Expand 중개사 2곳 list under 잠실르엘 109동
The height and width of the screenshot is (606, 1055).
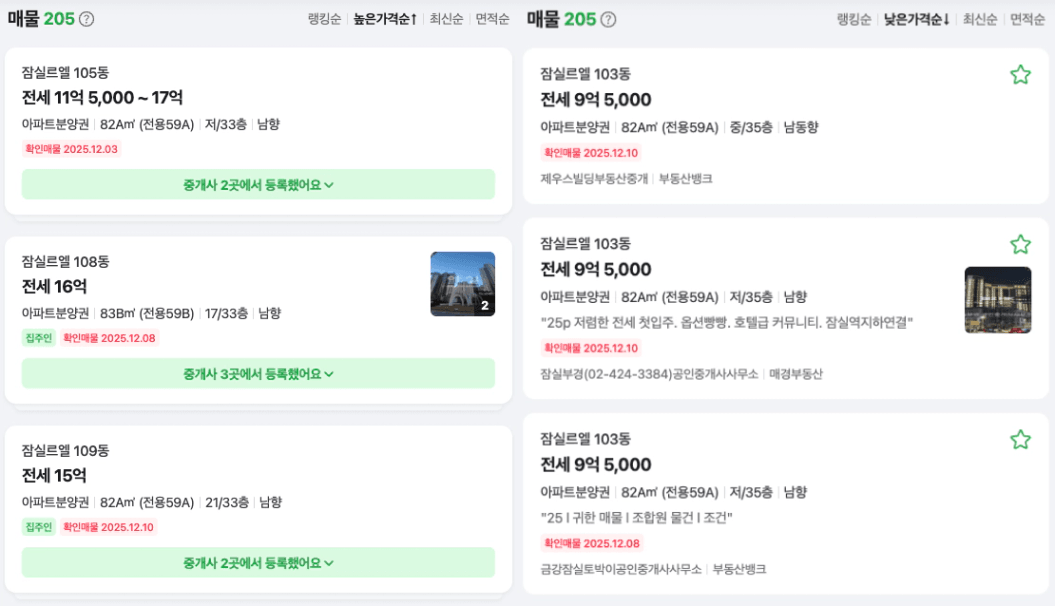point(258,562)
